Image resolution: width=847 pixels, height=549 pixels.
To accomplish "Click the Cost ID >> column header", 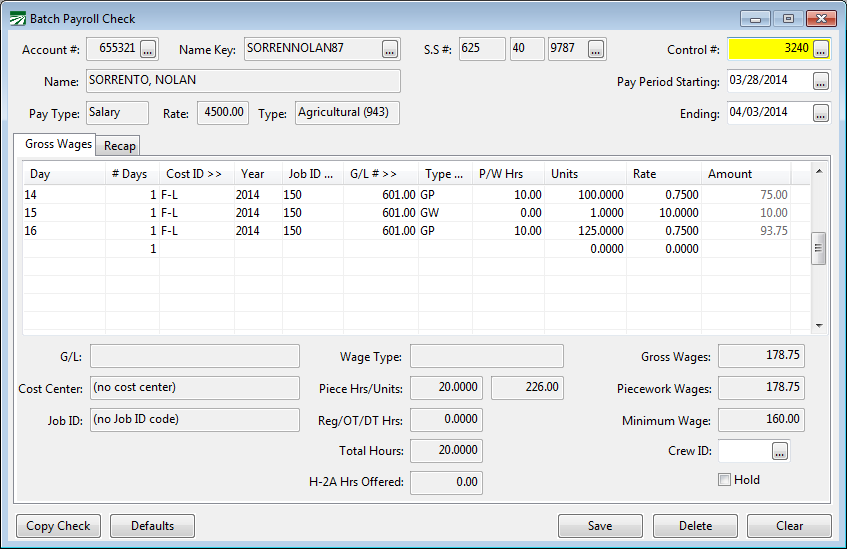I will click(x=197, y=174).
